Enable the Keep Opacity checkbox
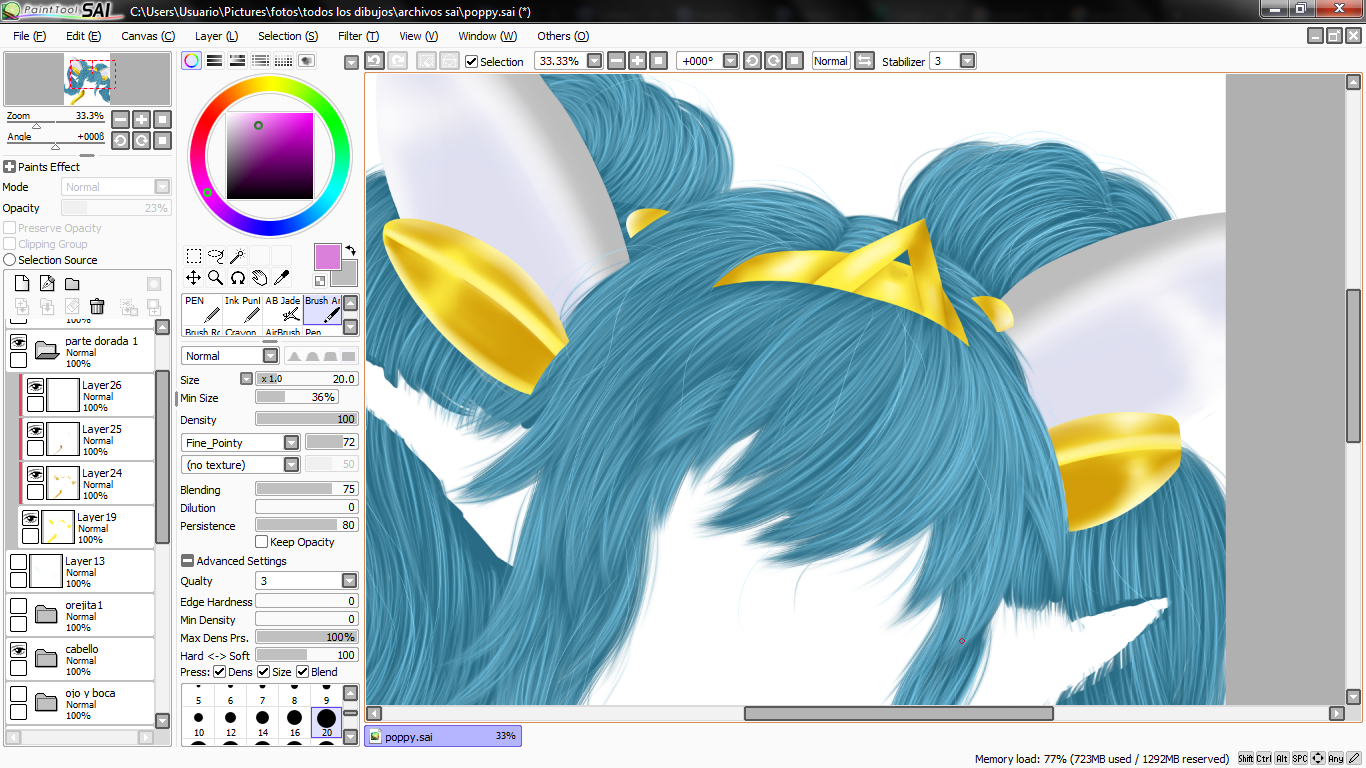Screen dimensions: 1366x768 point(262,542)
